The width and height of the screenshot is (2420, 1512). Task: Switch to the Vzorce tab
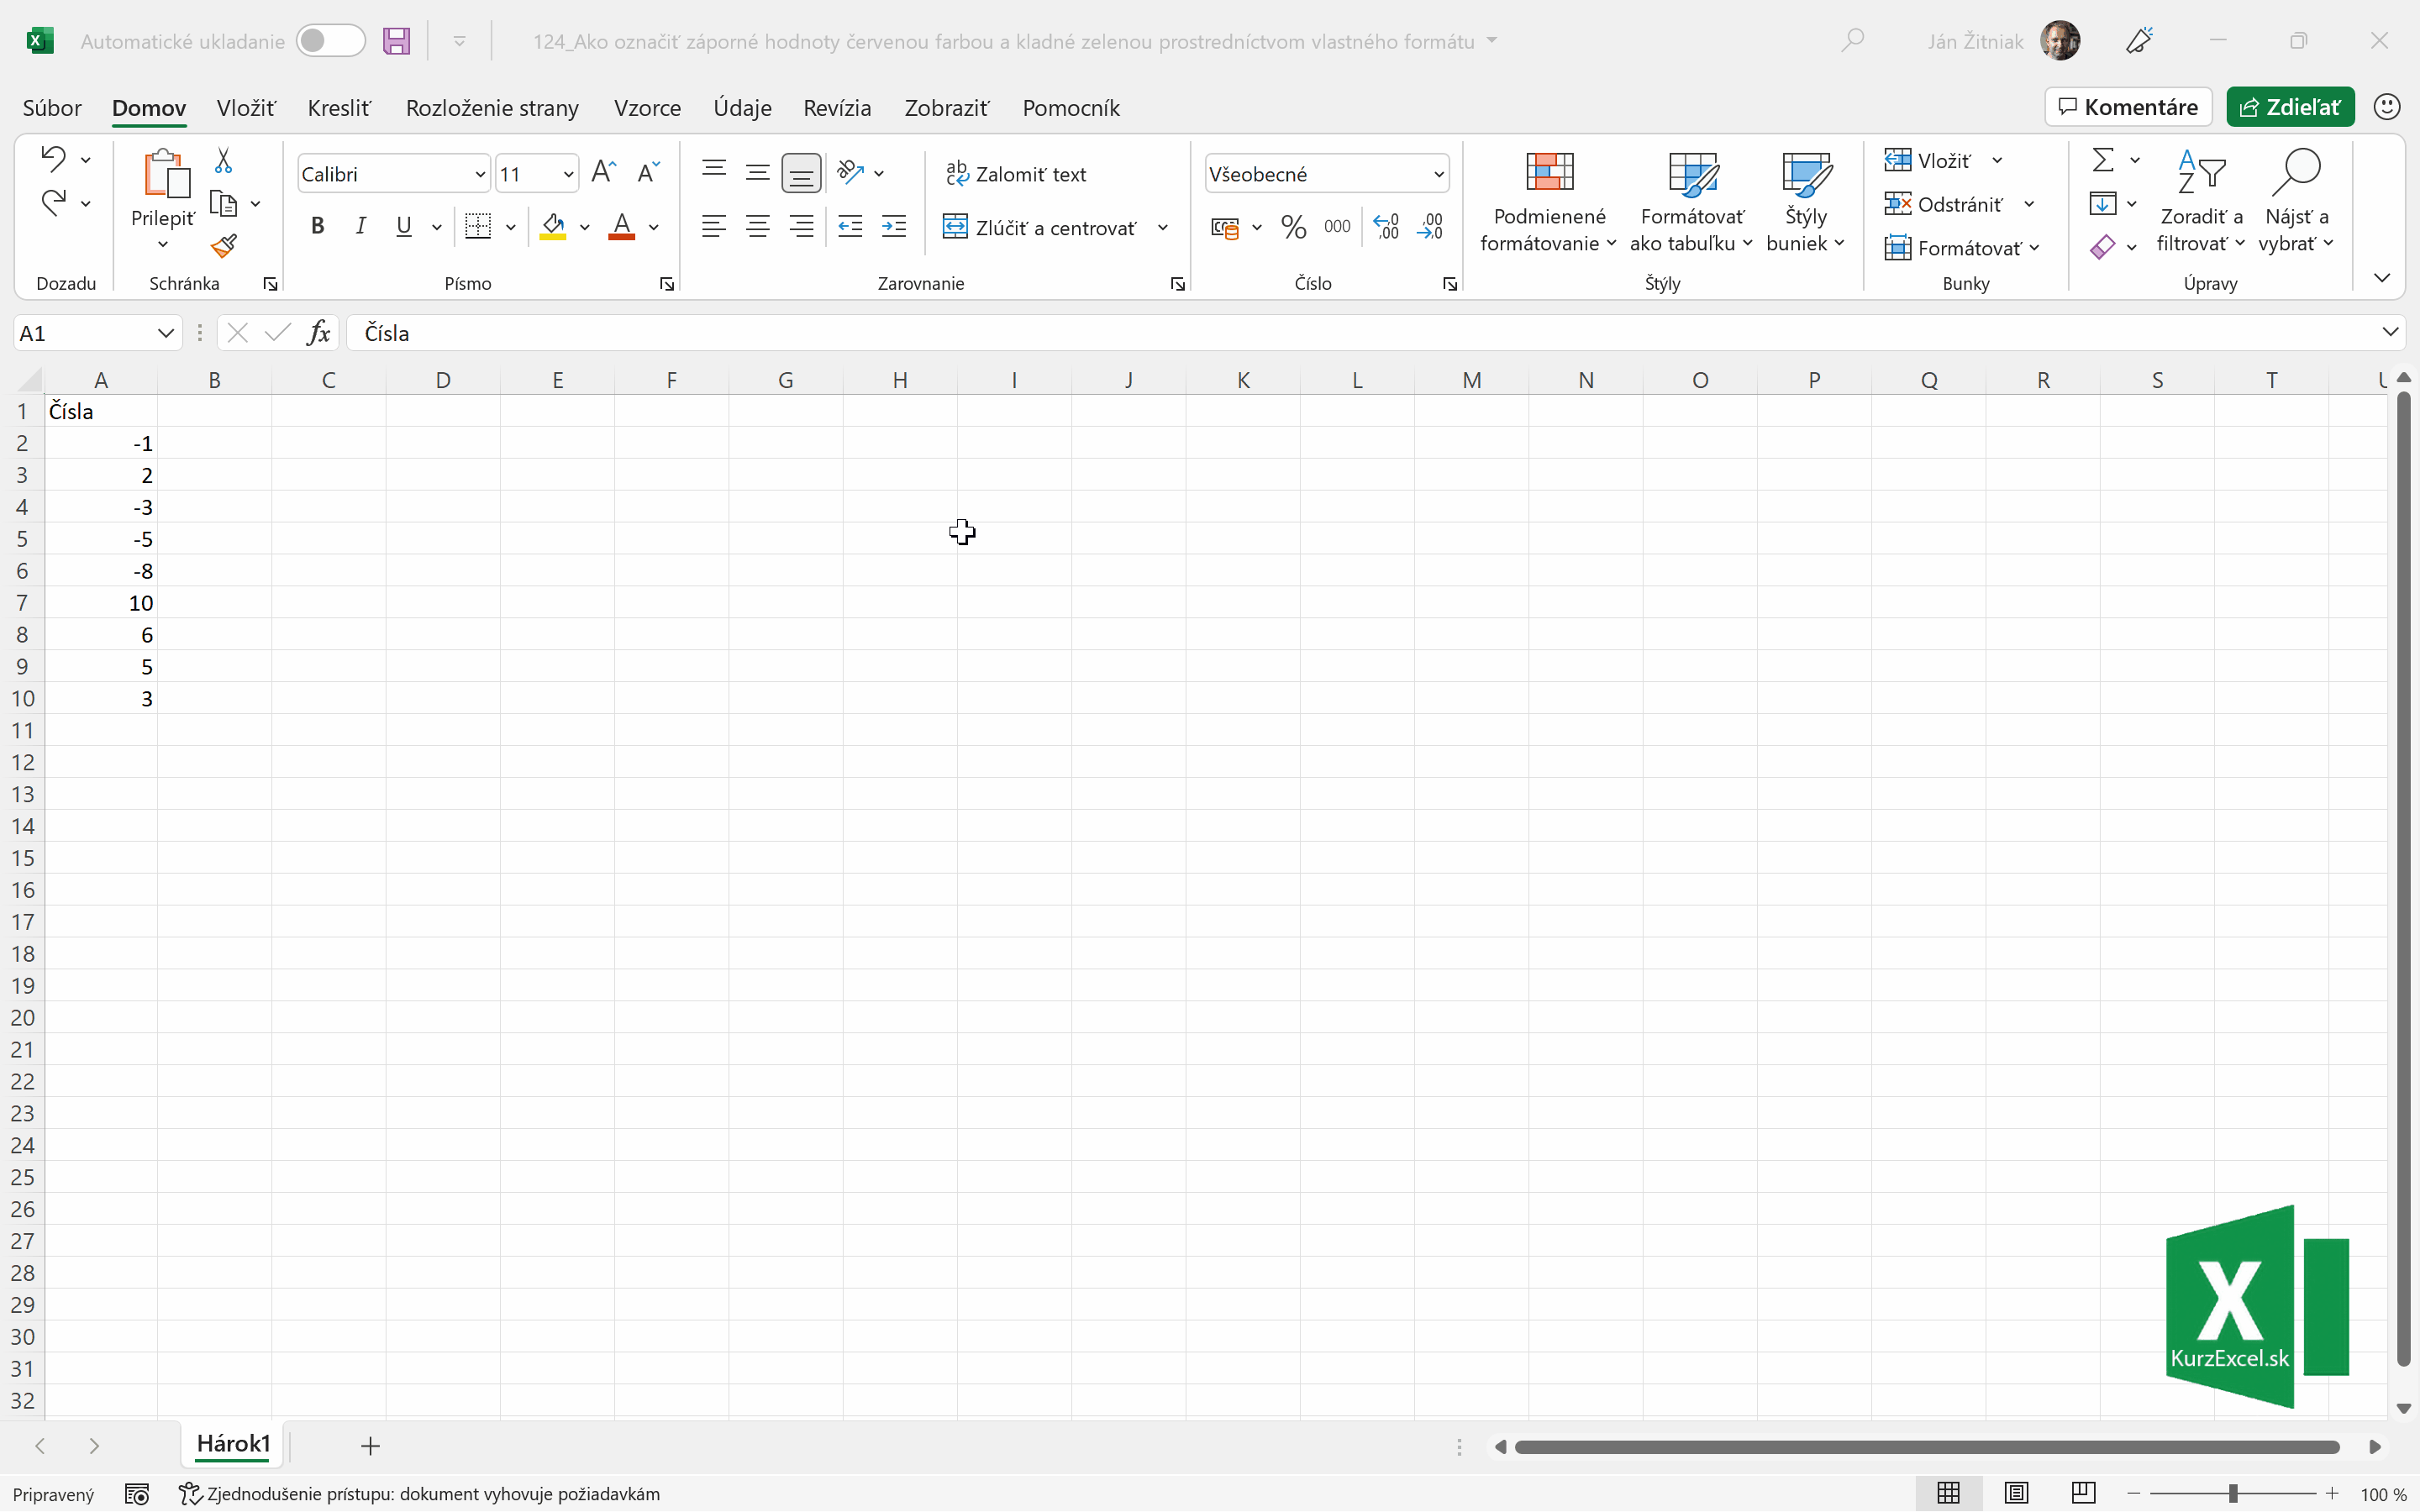(647, 107)
